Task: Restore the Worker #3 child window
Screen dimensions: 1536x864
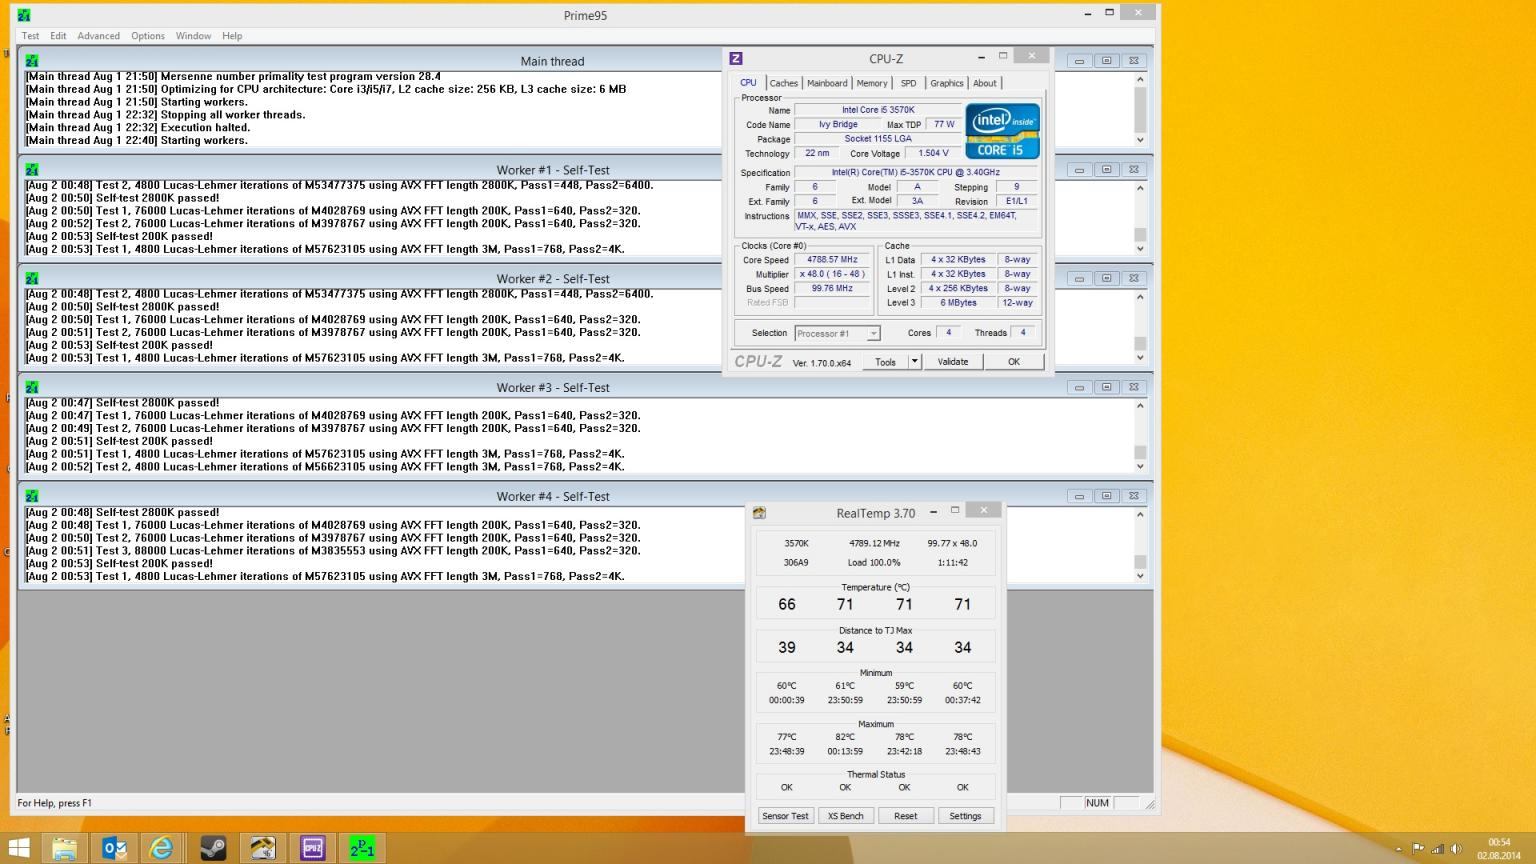Action: (x=1106, y=388)
